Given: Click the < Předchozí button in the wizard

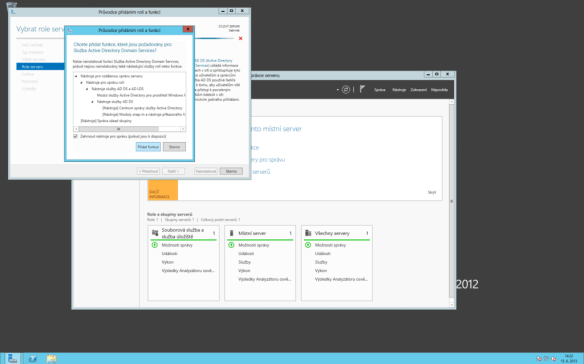Looking at the screenshot, I should [148, 171].
